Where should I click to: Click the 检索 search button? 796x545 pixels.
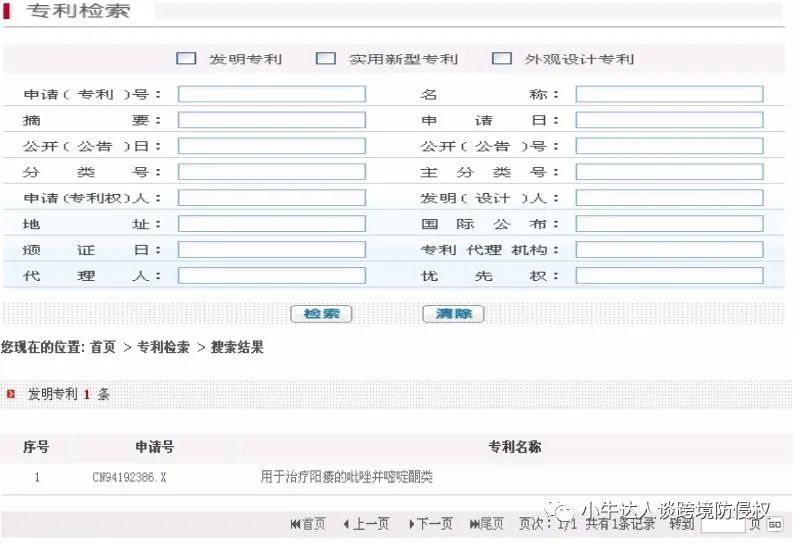click(x=321, y=314)
